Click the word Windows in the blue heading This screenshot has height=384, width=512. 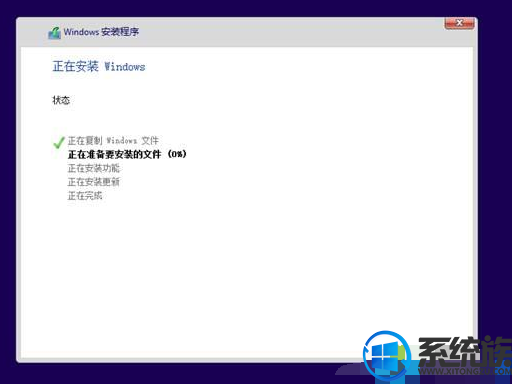[x=125, y=67]
